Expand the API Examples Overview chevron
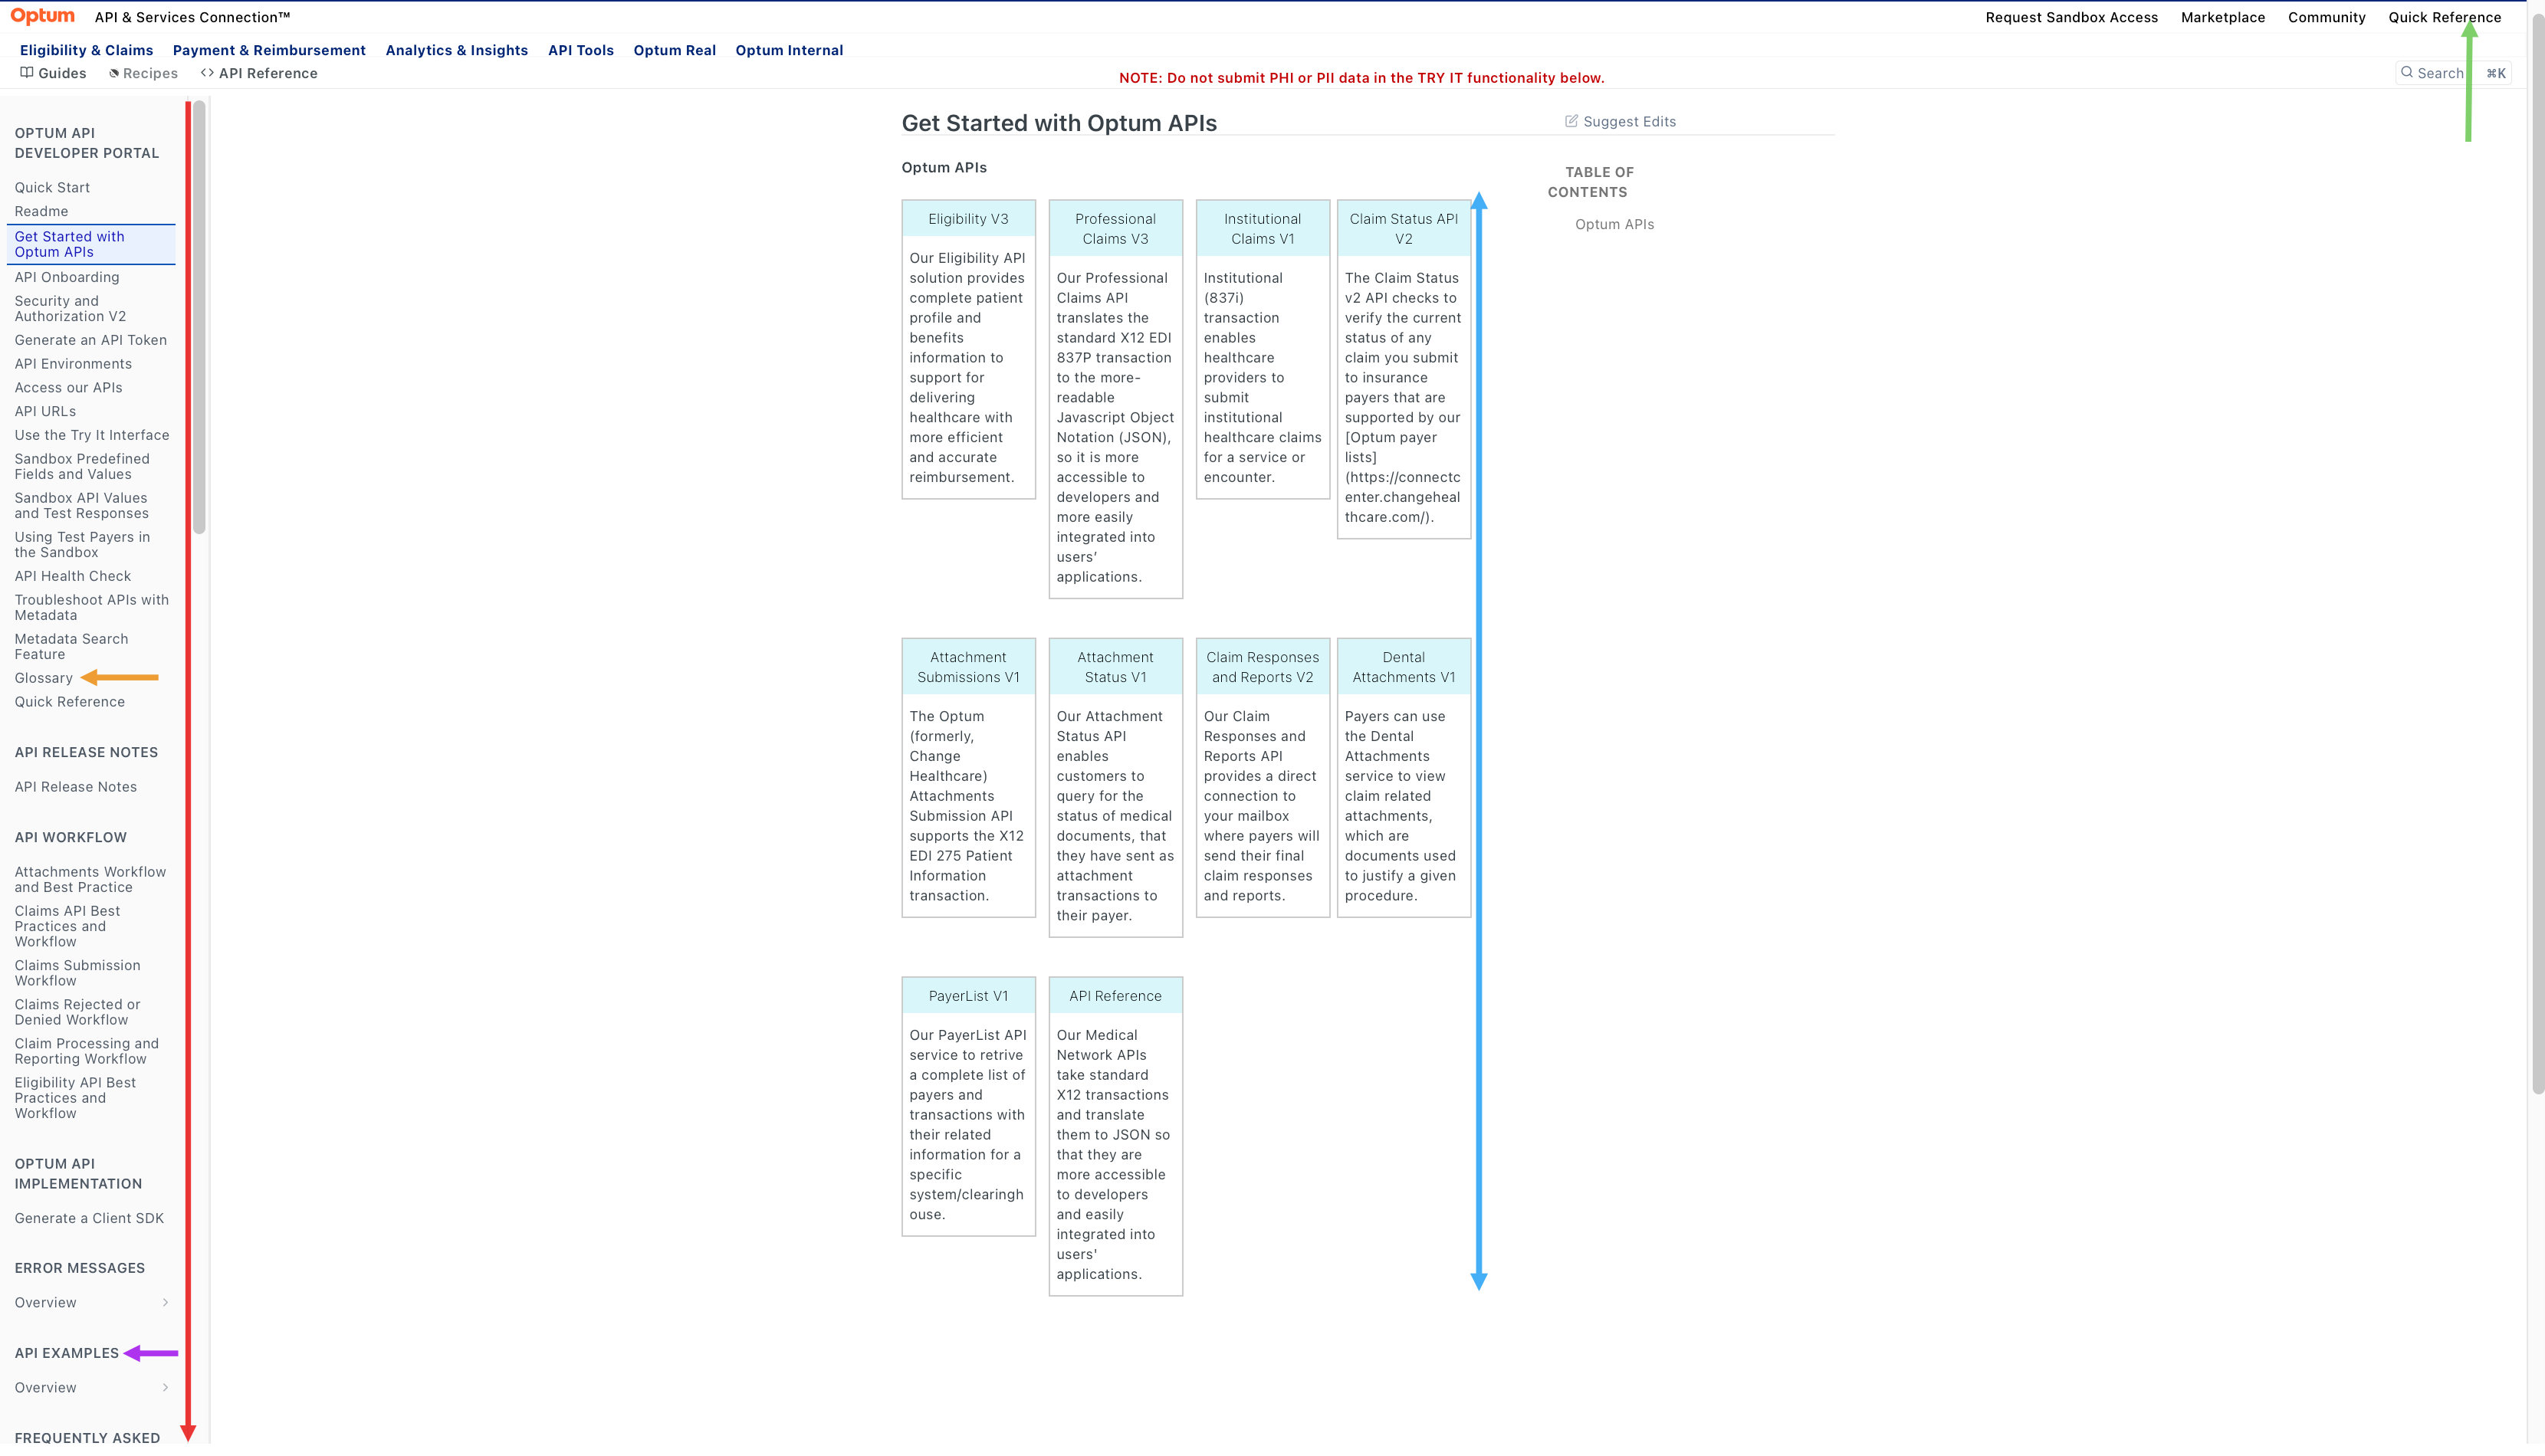This screenshot has width=2545, height=1456. (x=165, y=1387)
